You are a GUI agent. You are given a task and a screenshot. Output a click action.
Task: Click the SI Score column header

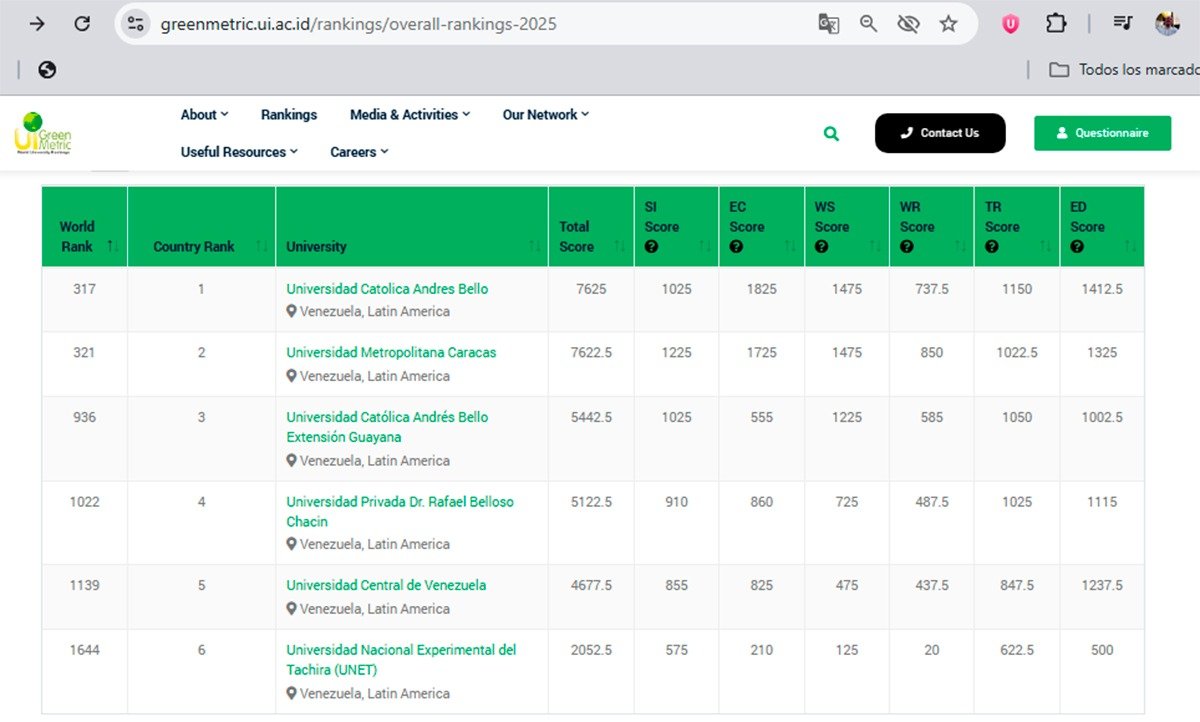[676, 226]
